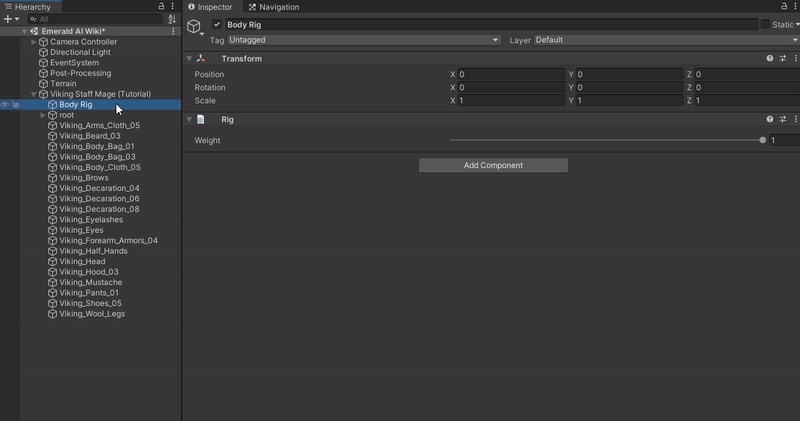Toggle Body Rig active checkbox
The image size is (800, 421).
217,24
